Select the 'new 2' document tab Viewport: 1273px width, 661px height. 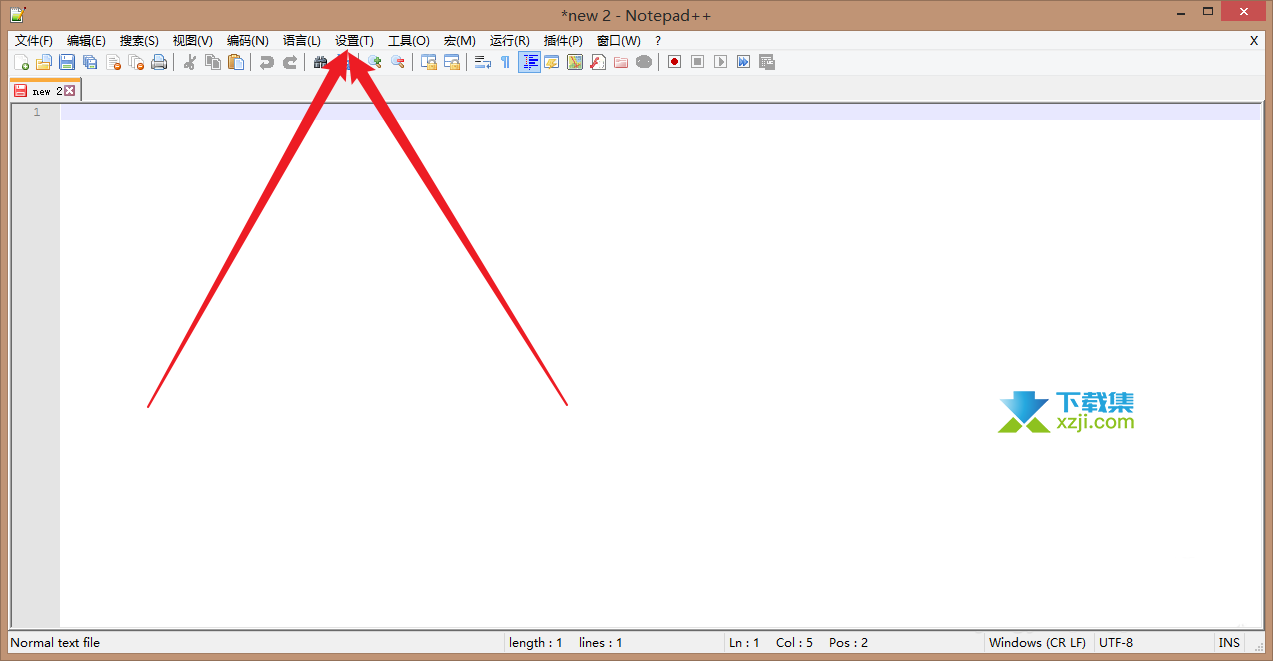click(x=44, y=91)
